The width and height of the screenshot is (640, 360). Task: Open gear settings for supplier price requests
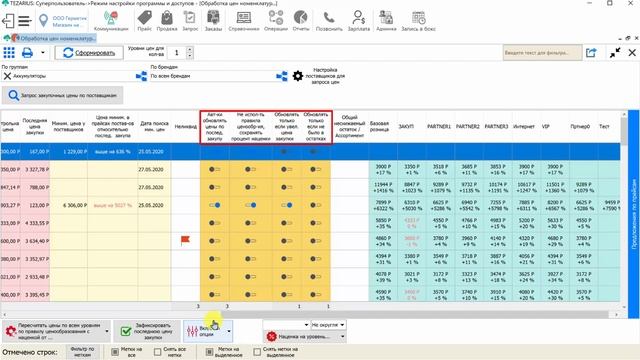(x=298, y=76)
